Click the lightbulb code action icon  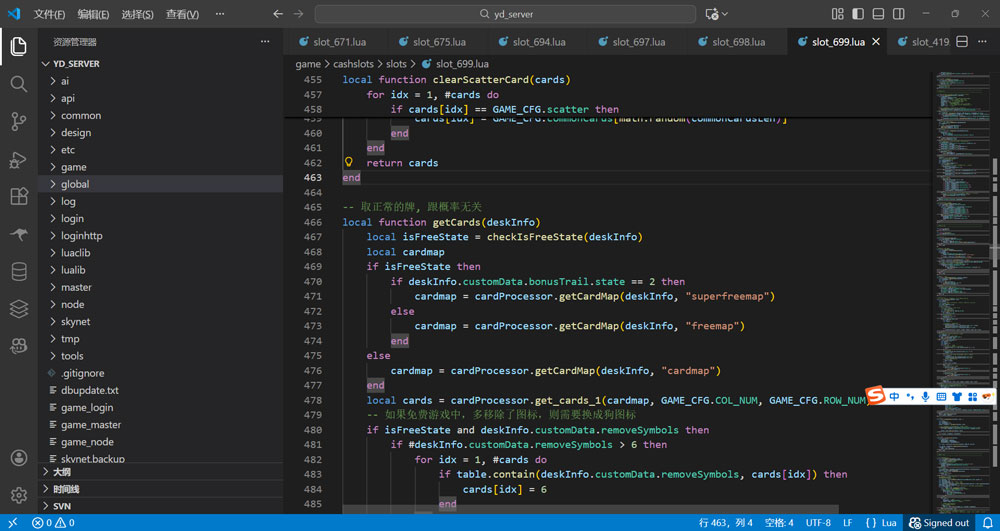point(349,162)
